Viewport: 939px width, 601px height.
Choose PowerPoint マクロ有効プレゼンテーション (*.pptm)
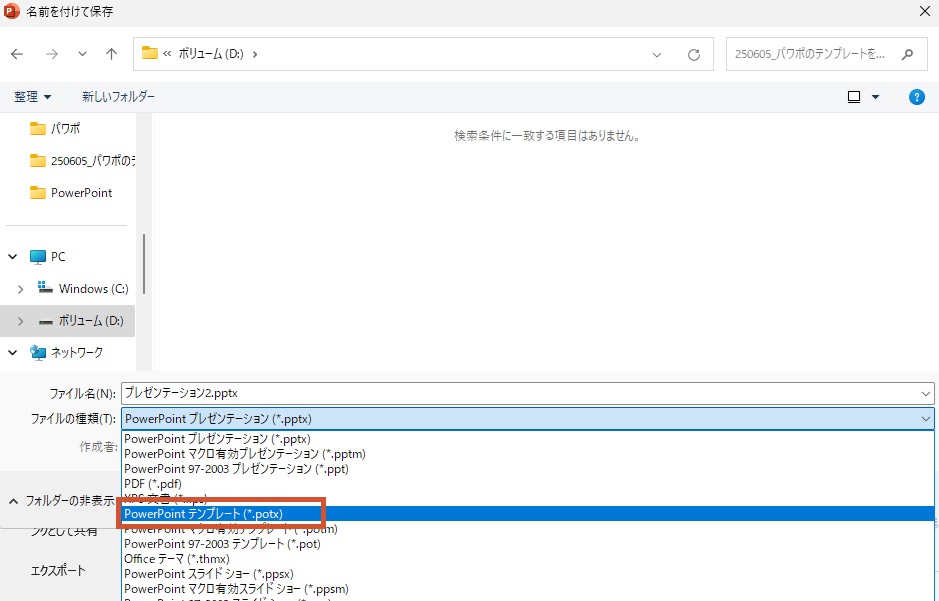[527, 454]
